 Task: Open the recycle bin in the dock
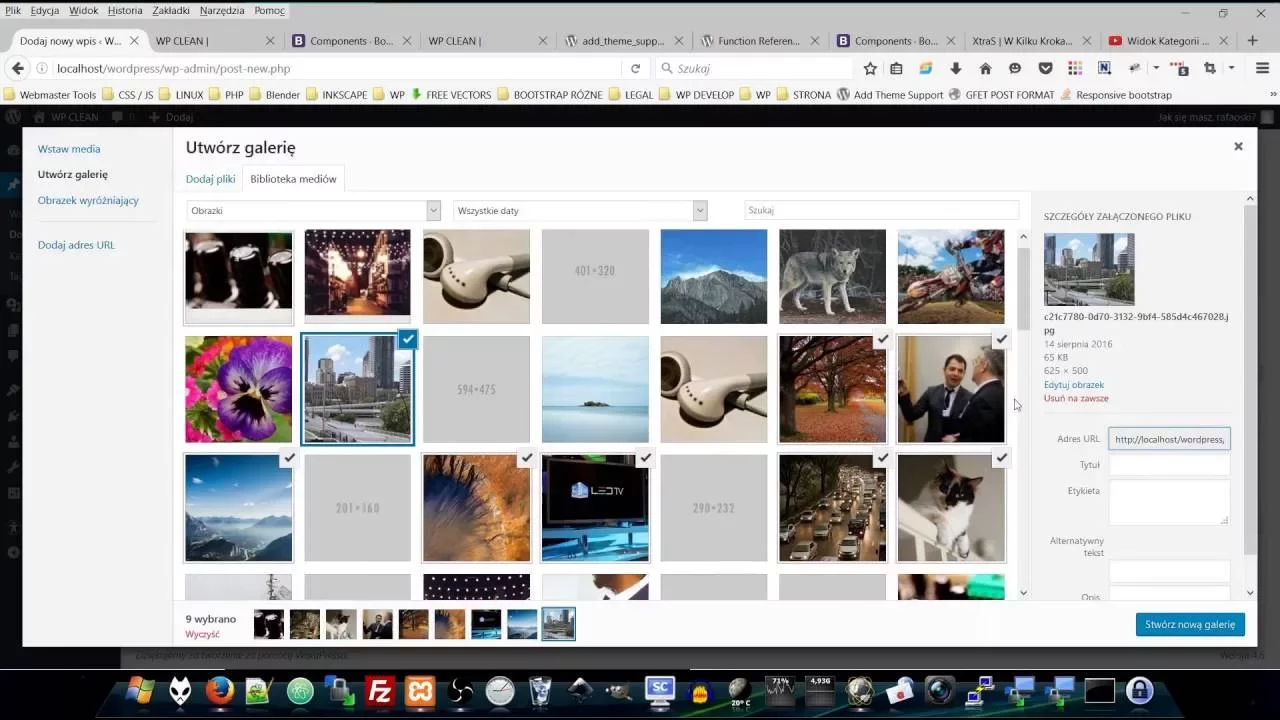coord(540,691)
